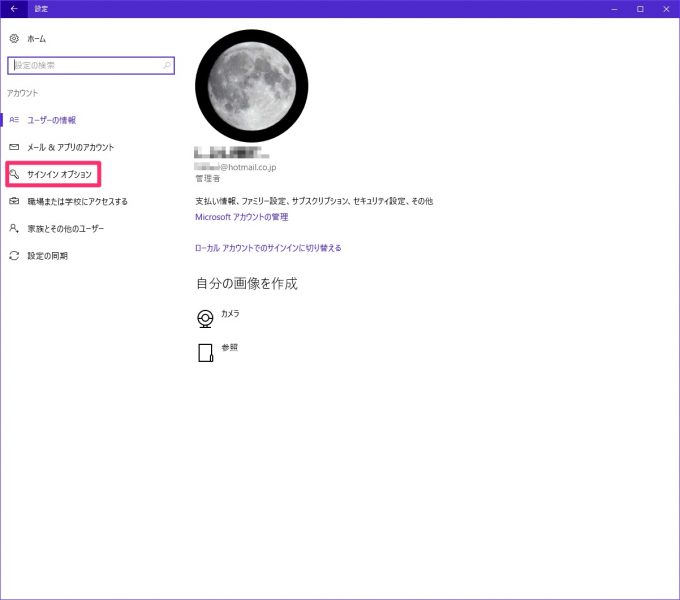The image size is (680, 600).
Task: Click the ホーム label
Action: click(x=36, y=39)
